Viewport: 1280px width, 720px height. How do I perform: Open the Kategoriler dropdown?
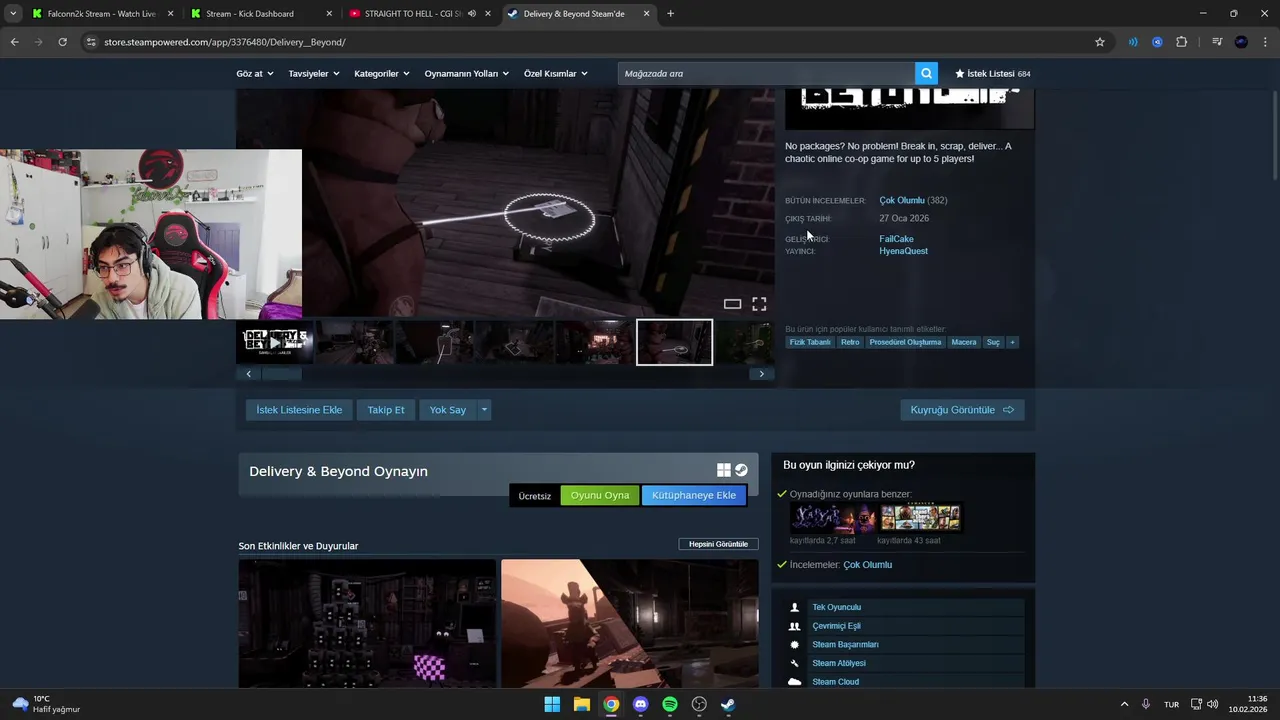[382, 74]
